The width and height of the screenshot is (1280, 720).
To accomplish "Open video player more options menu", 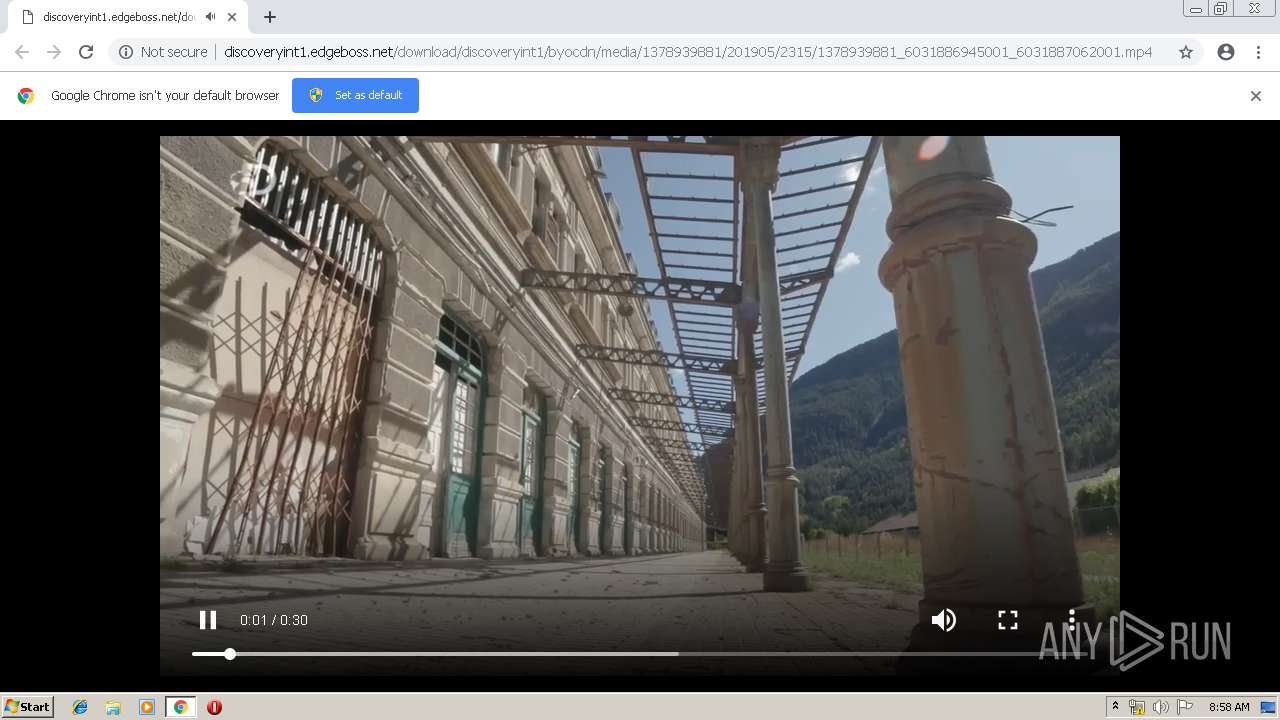I will pyautogui.click(x=1072, y=620).
